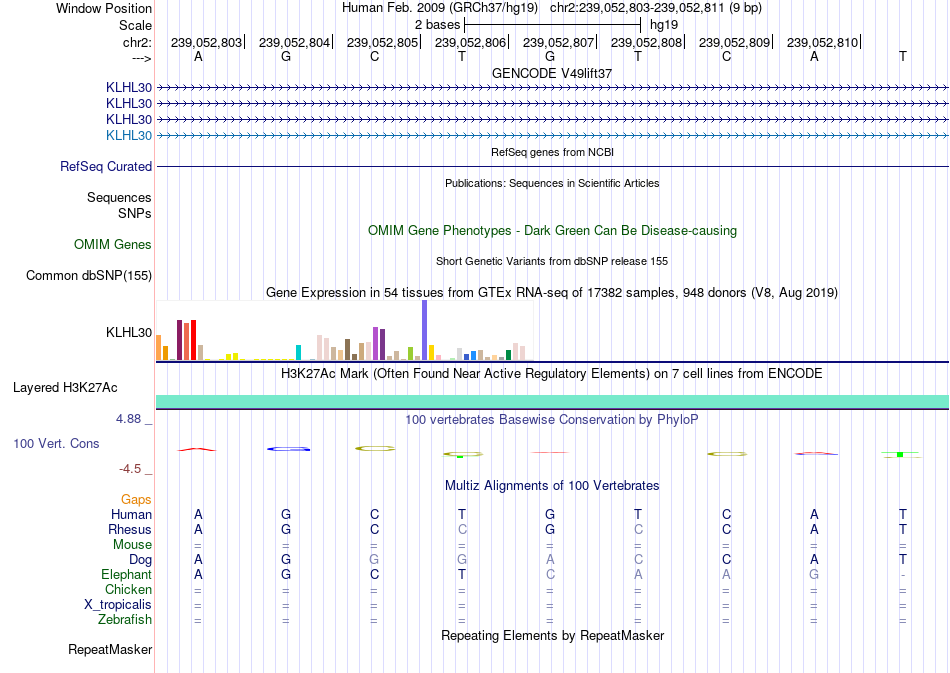
Task: Click the red PhyloP glyph under first base A
Action: pyautogui.click(x=196, y=449)
